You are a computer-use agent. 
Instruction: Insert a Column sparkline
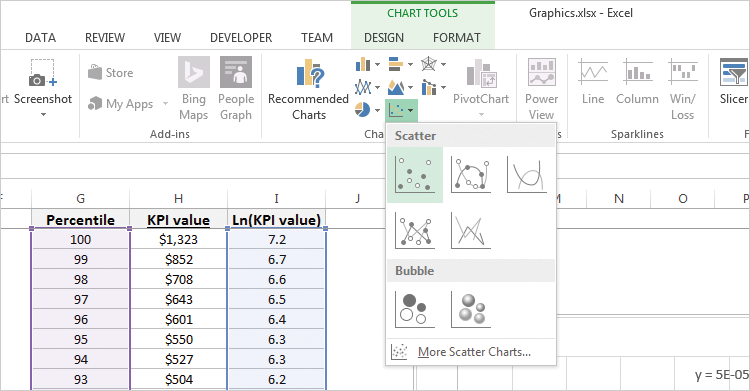tap(637, 81)
